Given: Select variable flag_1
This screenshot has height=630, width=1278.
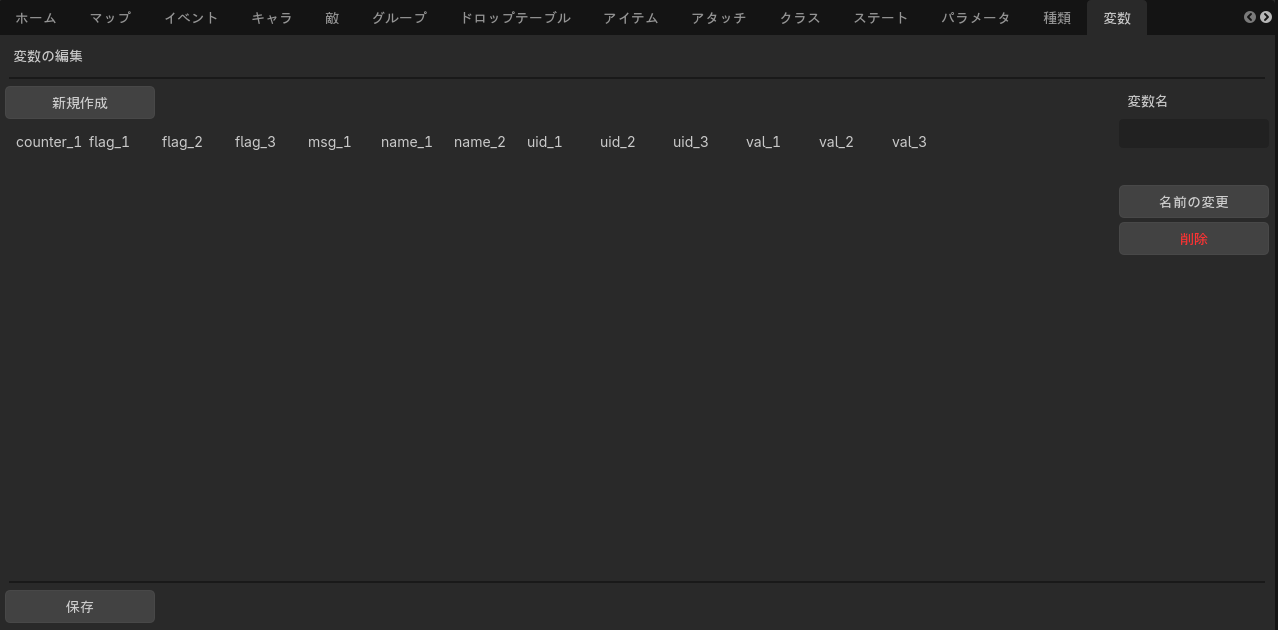Looking at the screenshot, I should click(109, 142).
